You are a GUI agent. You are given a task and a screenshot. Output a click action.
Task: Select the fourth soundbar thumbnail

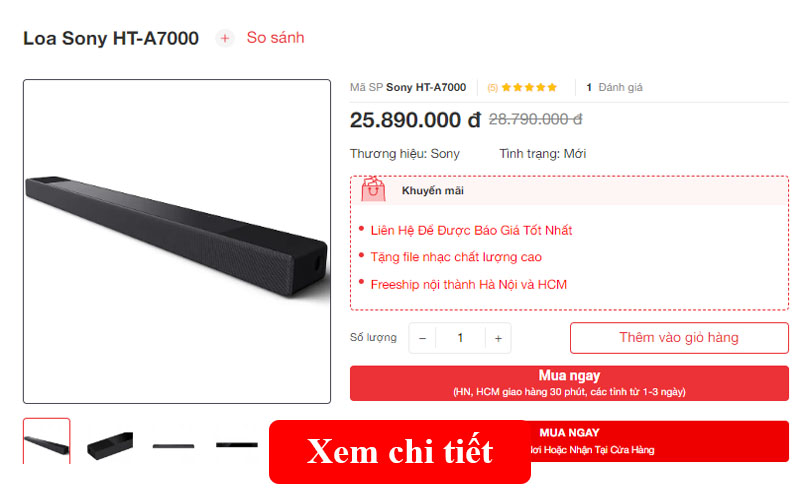[x=237, y=445]
